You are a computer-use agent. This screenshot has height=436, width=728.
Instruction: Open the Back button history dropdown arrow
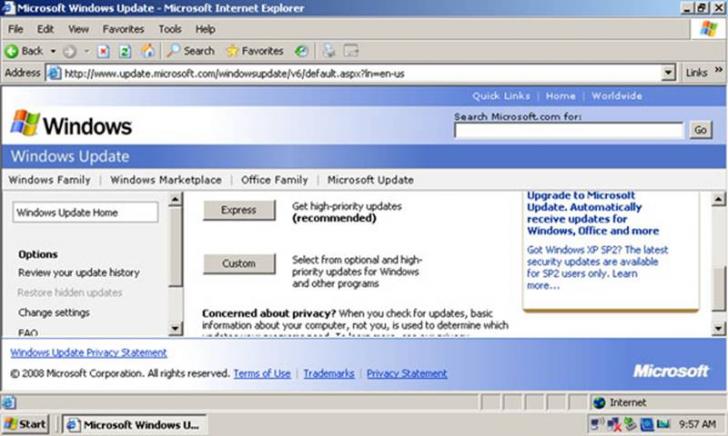pyautogui.click(x=51, y=51)
